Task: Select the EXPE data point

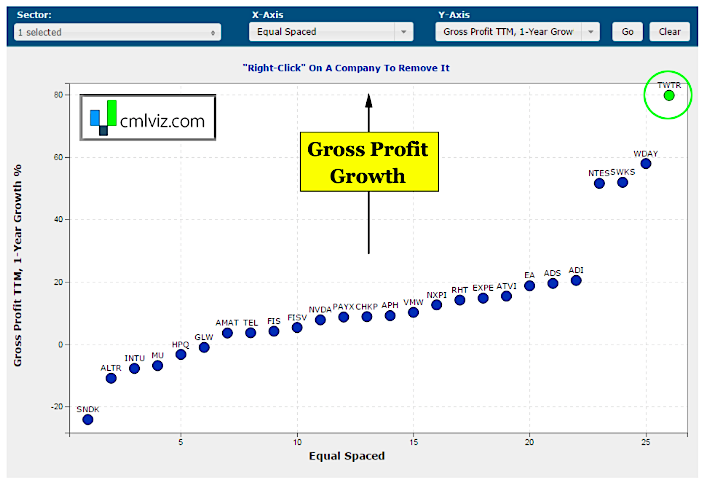Action: click(x=483, y=298)
